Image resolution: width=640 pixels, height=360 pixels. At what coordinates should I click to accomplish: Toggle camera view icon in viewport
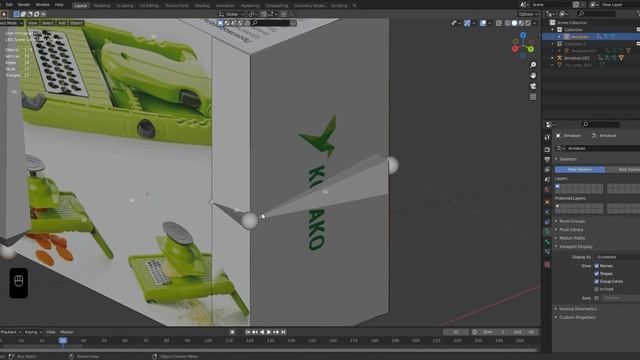(533, 86)
